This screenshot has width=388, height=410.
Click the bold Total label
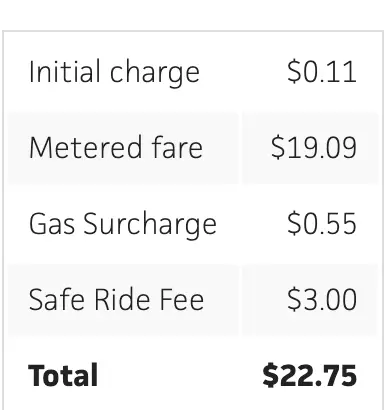pyautogui.click(x=63, y=375)
